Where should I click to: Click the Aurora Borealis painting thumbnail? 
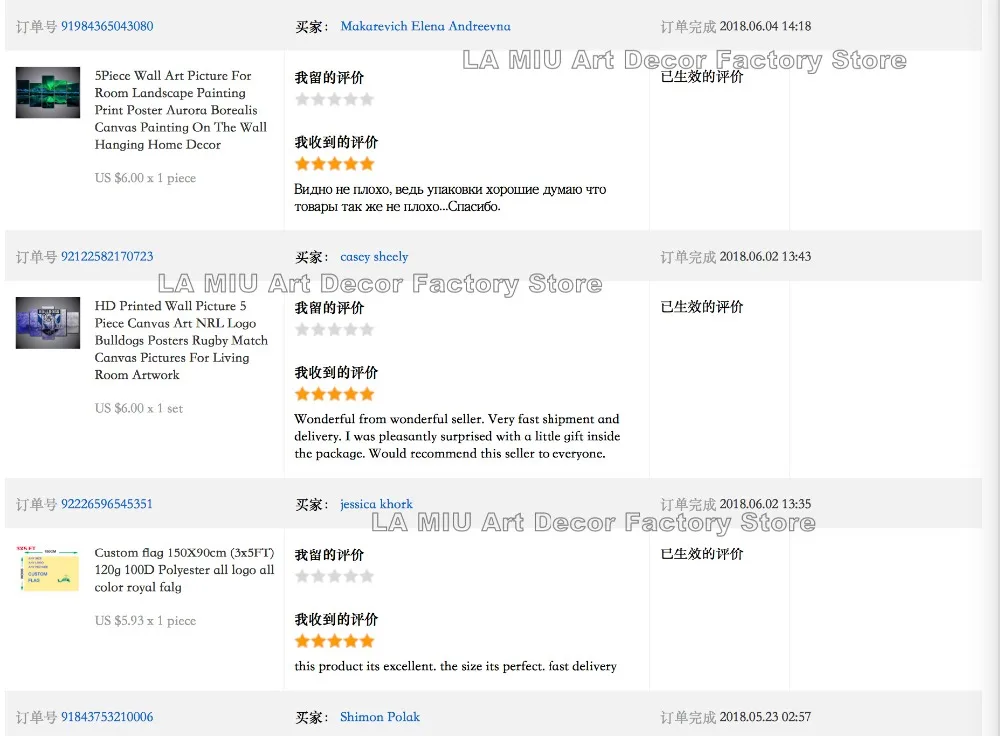[x=47, y=93]
